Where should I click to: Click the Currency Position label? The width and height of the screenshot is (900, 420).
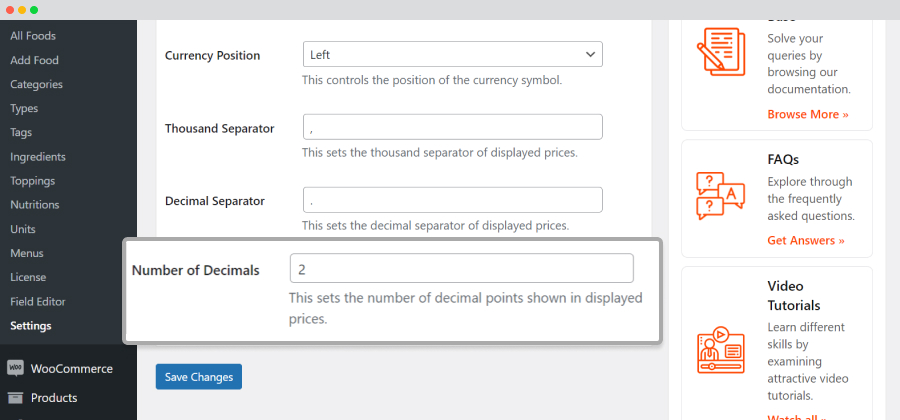(x=212, y=56)
